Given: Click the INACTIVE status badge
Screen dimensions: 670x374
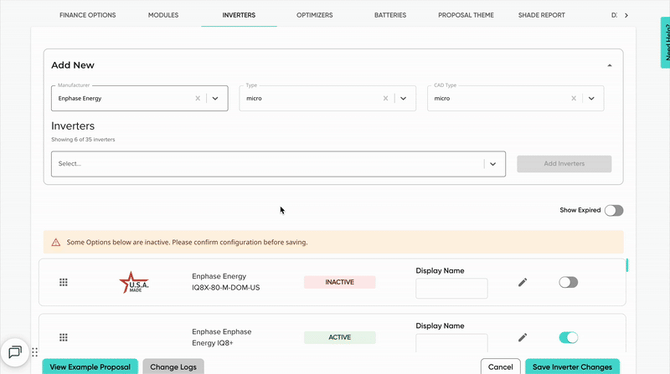Looking at the screenshot, I should [x=340, y=282].
